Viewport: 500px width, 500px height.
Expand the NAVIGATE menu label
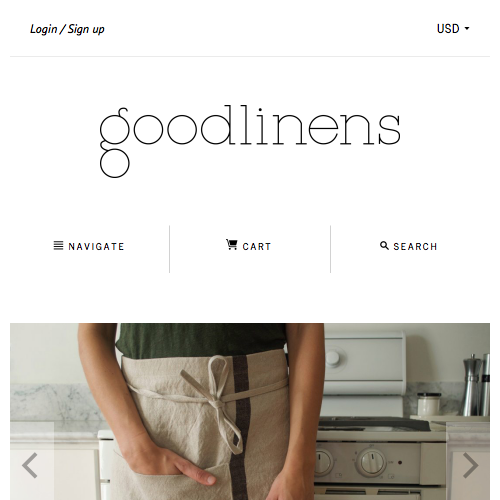96,247
